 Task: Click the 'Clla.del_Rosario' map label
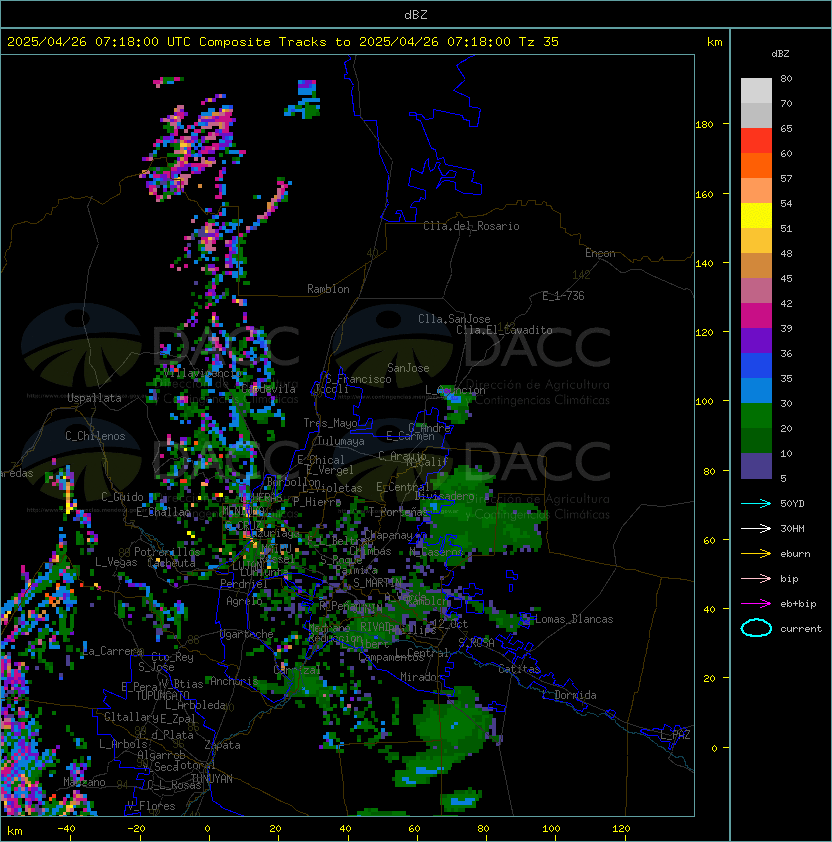coord(471,226)
